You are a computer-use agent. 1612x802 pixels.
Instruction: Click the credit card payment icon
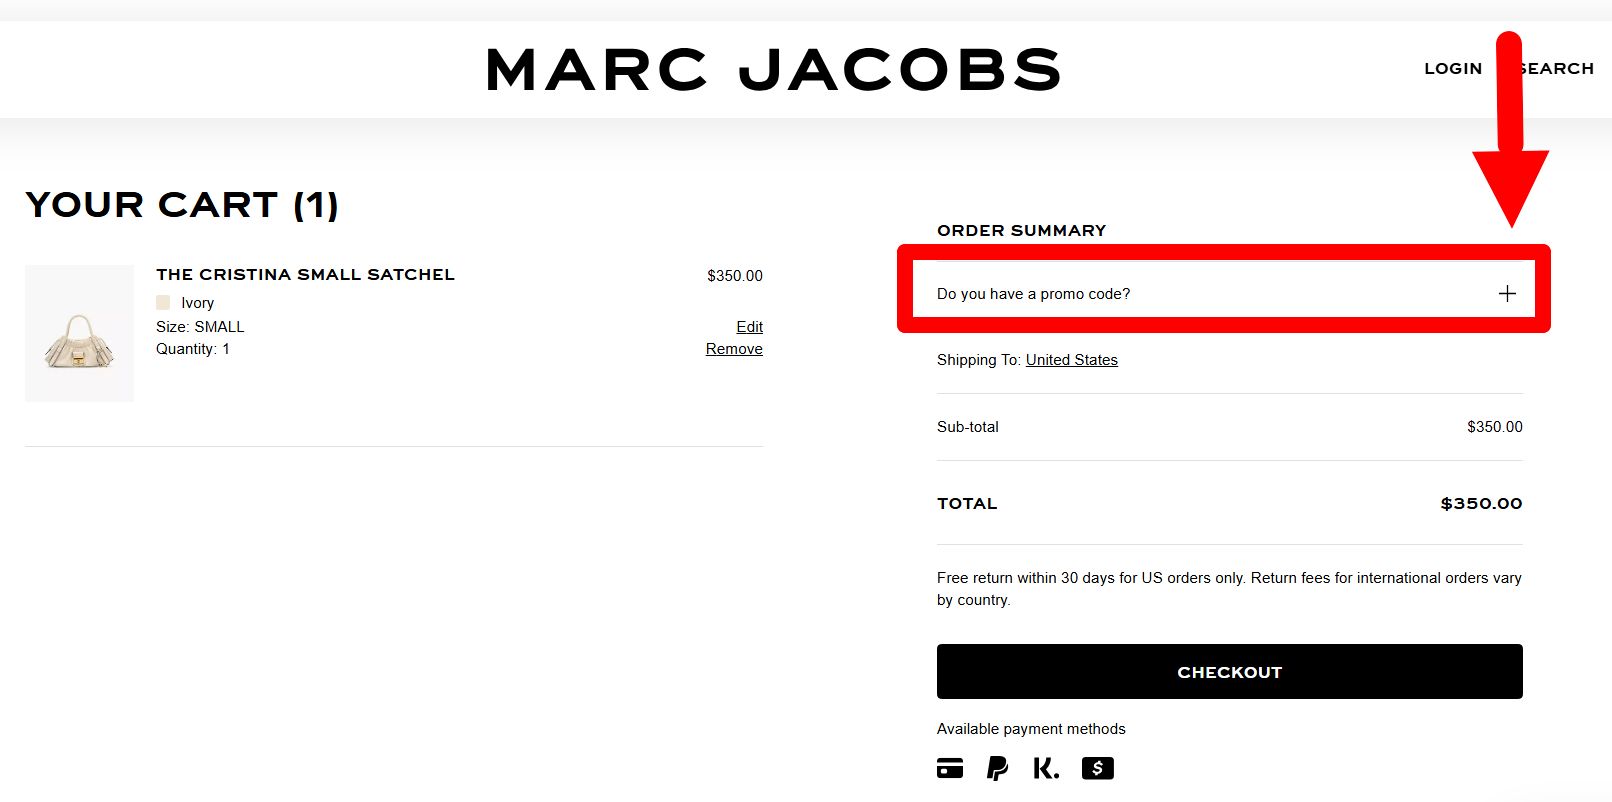pyautogui.click(x=950, y=768)
